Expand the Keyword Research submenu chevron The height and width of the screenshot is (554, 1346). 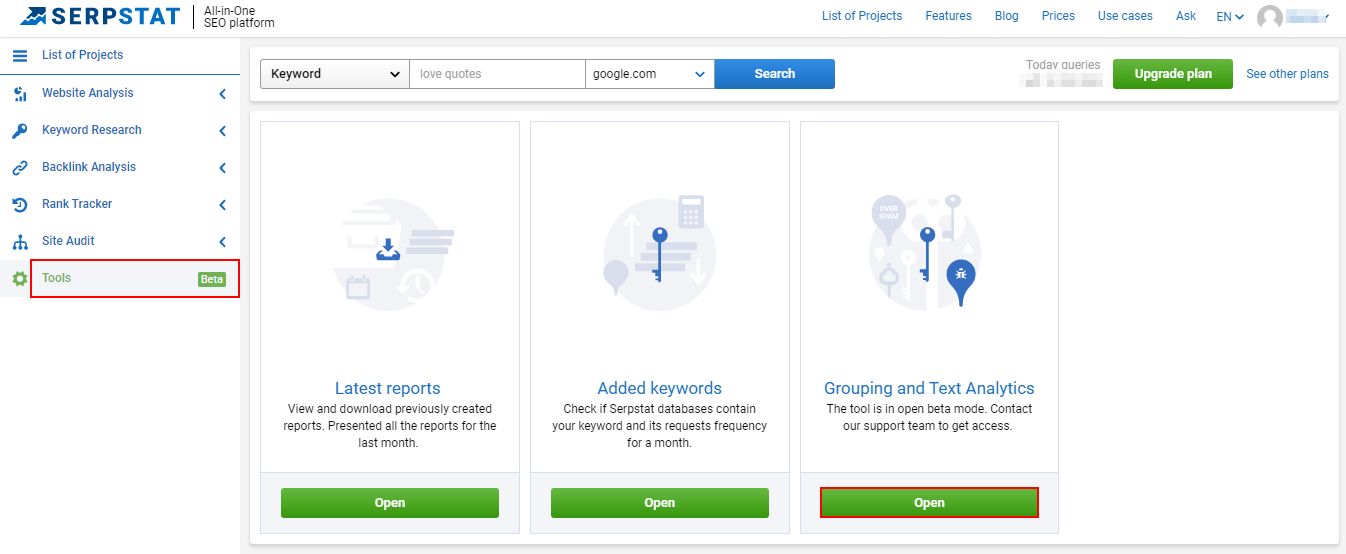click(x=223, y=131)
